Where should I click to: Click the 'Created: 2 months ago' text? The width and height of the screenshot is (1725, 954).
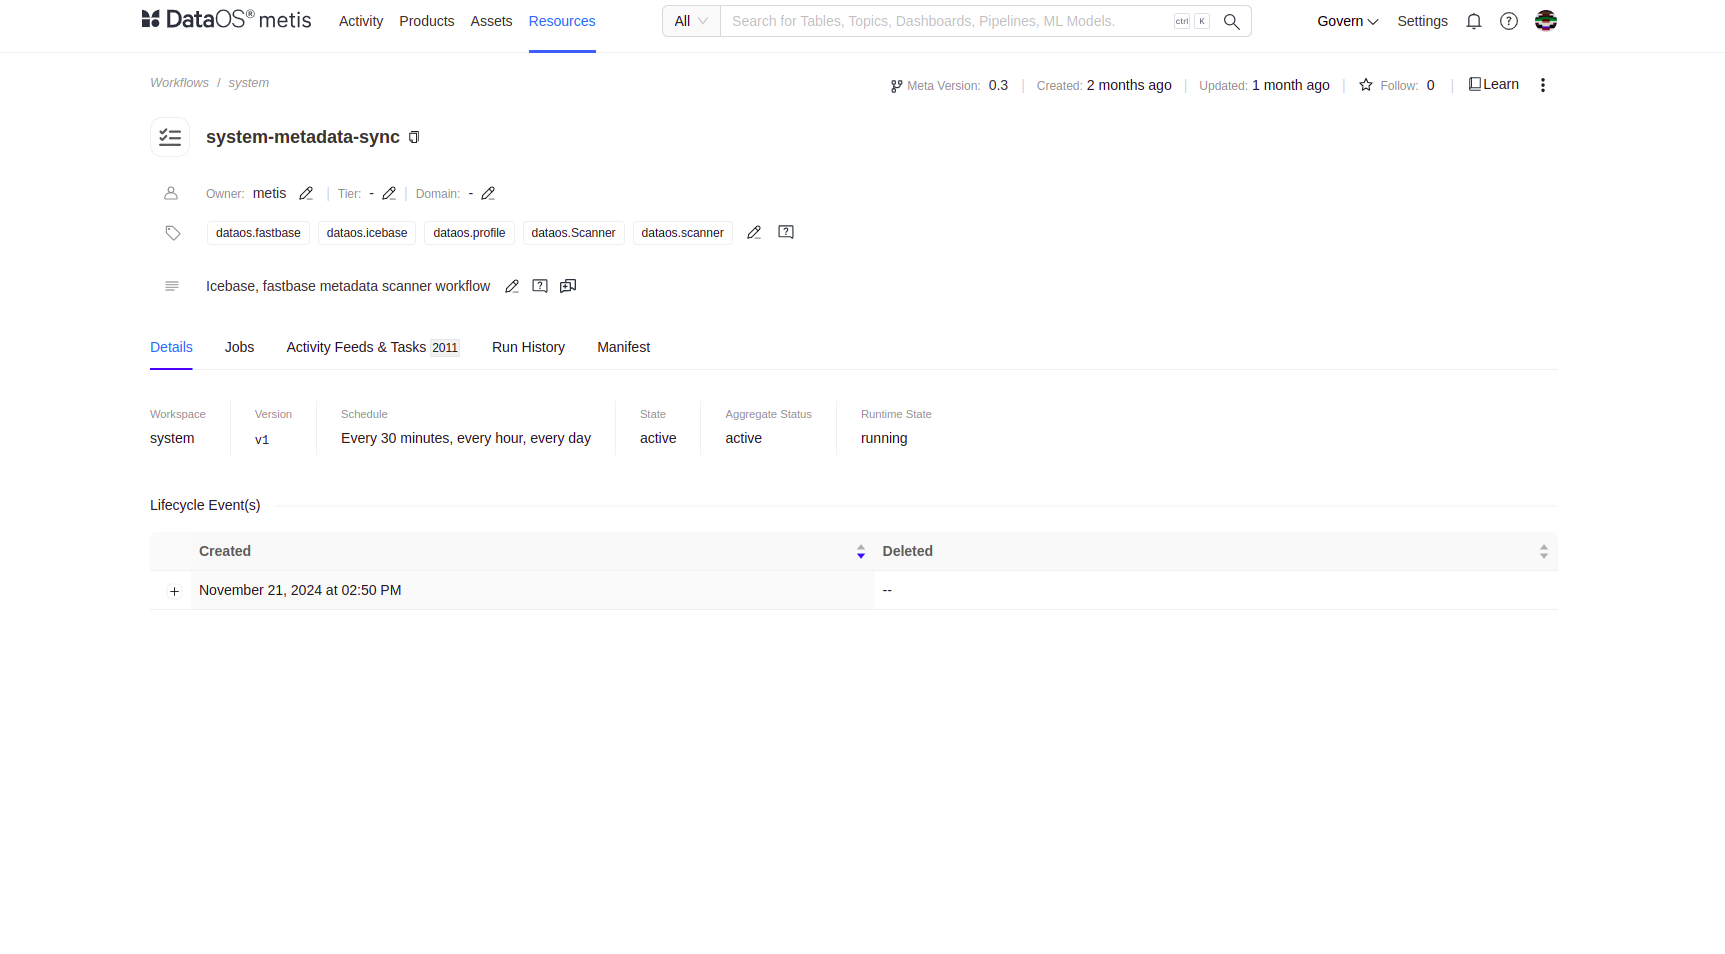point(1104,85)
